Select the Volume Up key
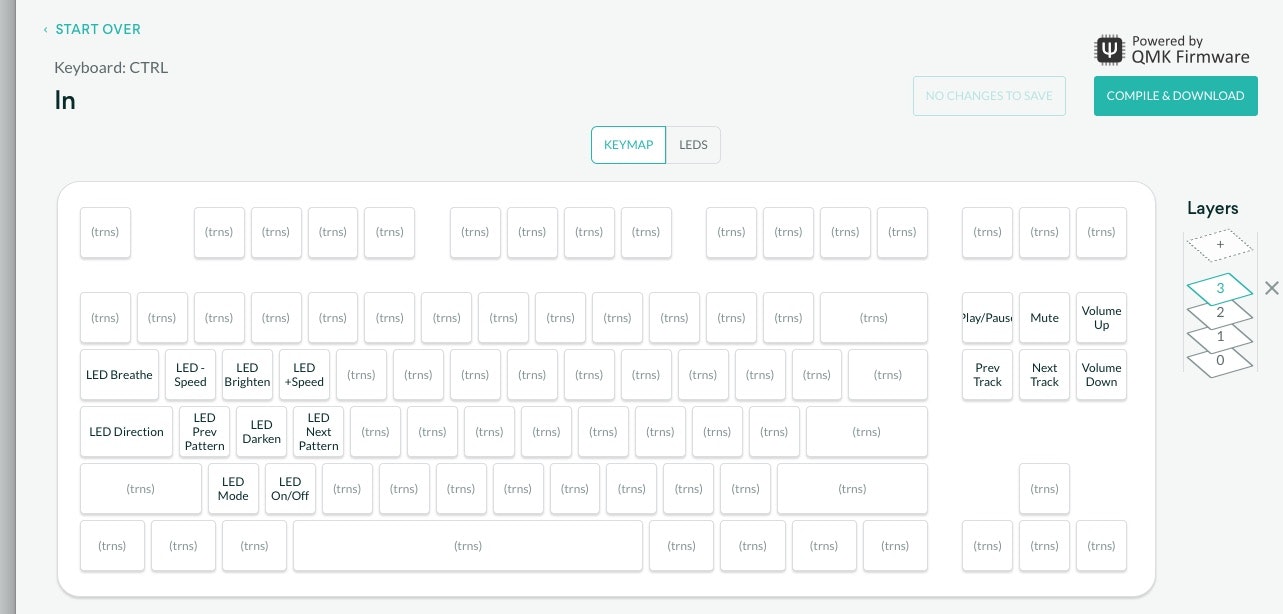Screen dimensions: 1283x614 [1101, 318]
